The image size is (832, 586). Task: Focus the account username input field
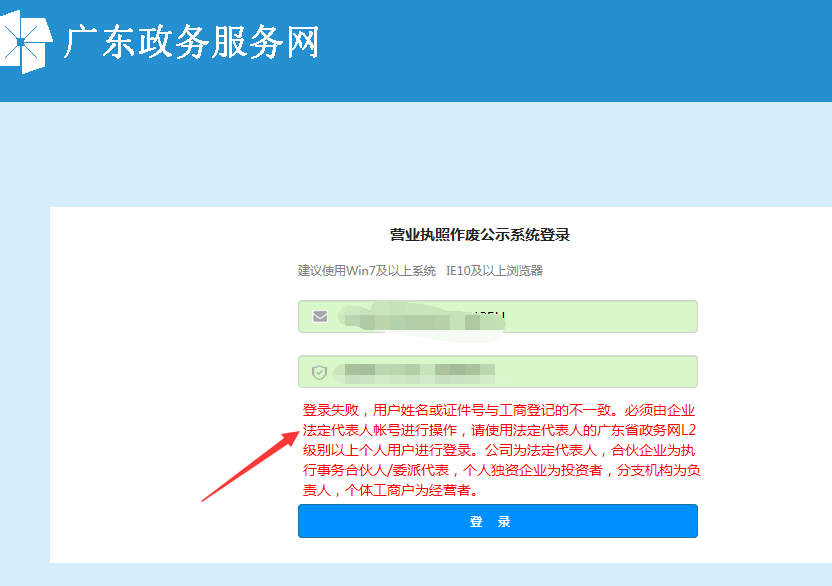coord(600,316)
